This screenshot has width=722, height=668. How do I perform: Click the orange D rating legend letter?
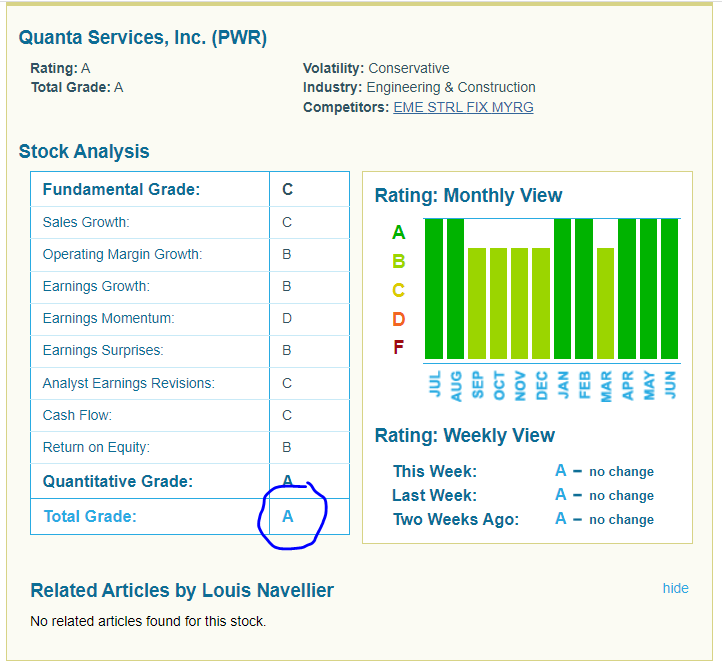click(399, 320)
